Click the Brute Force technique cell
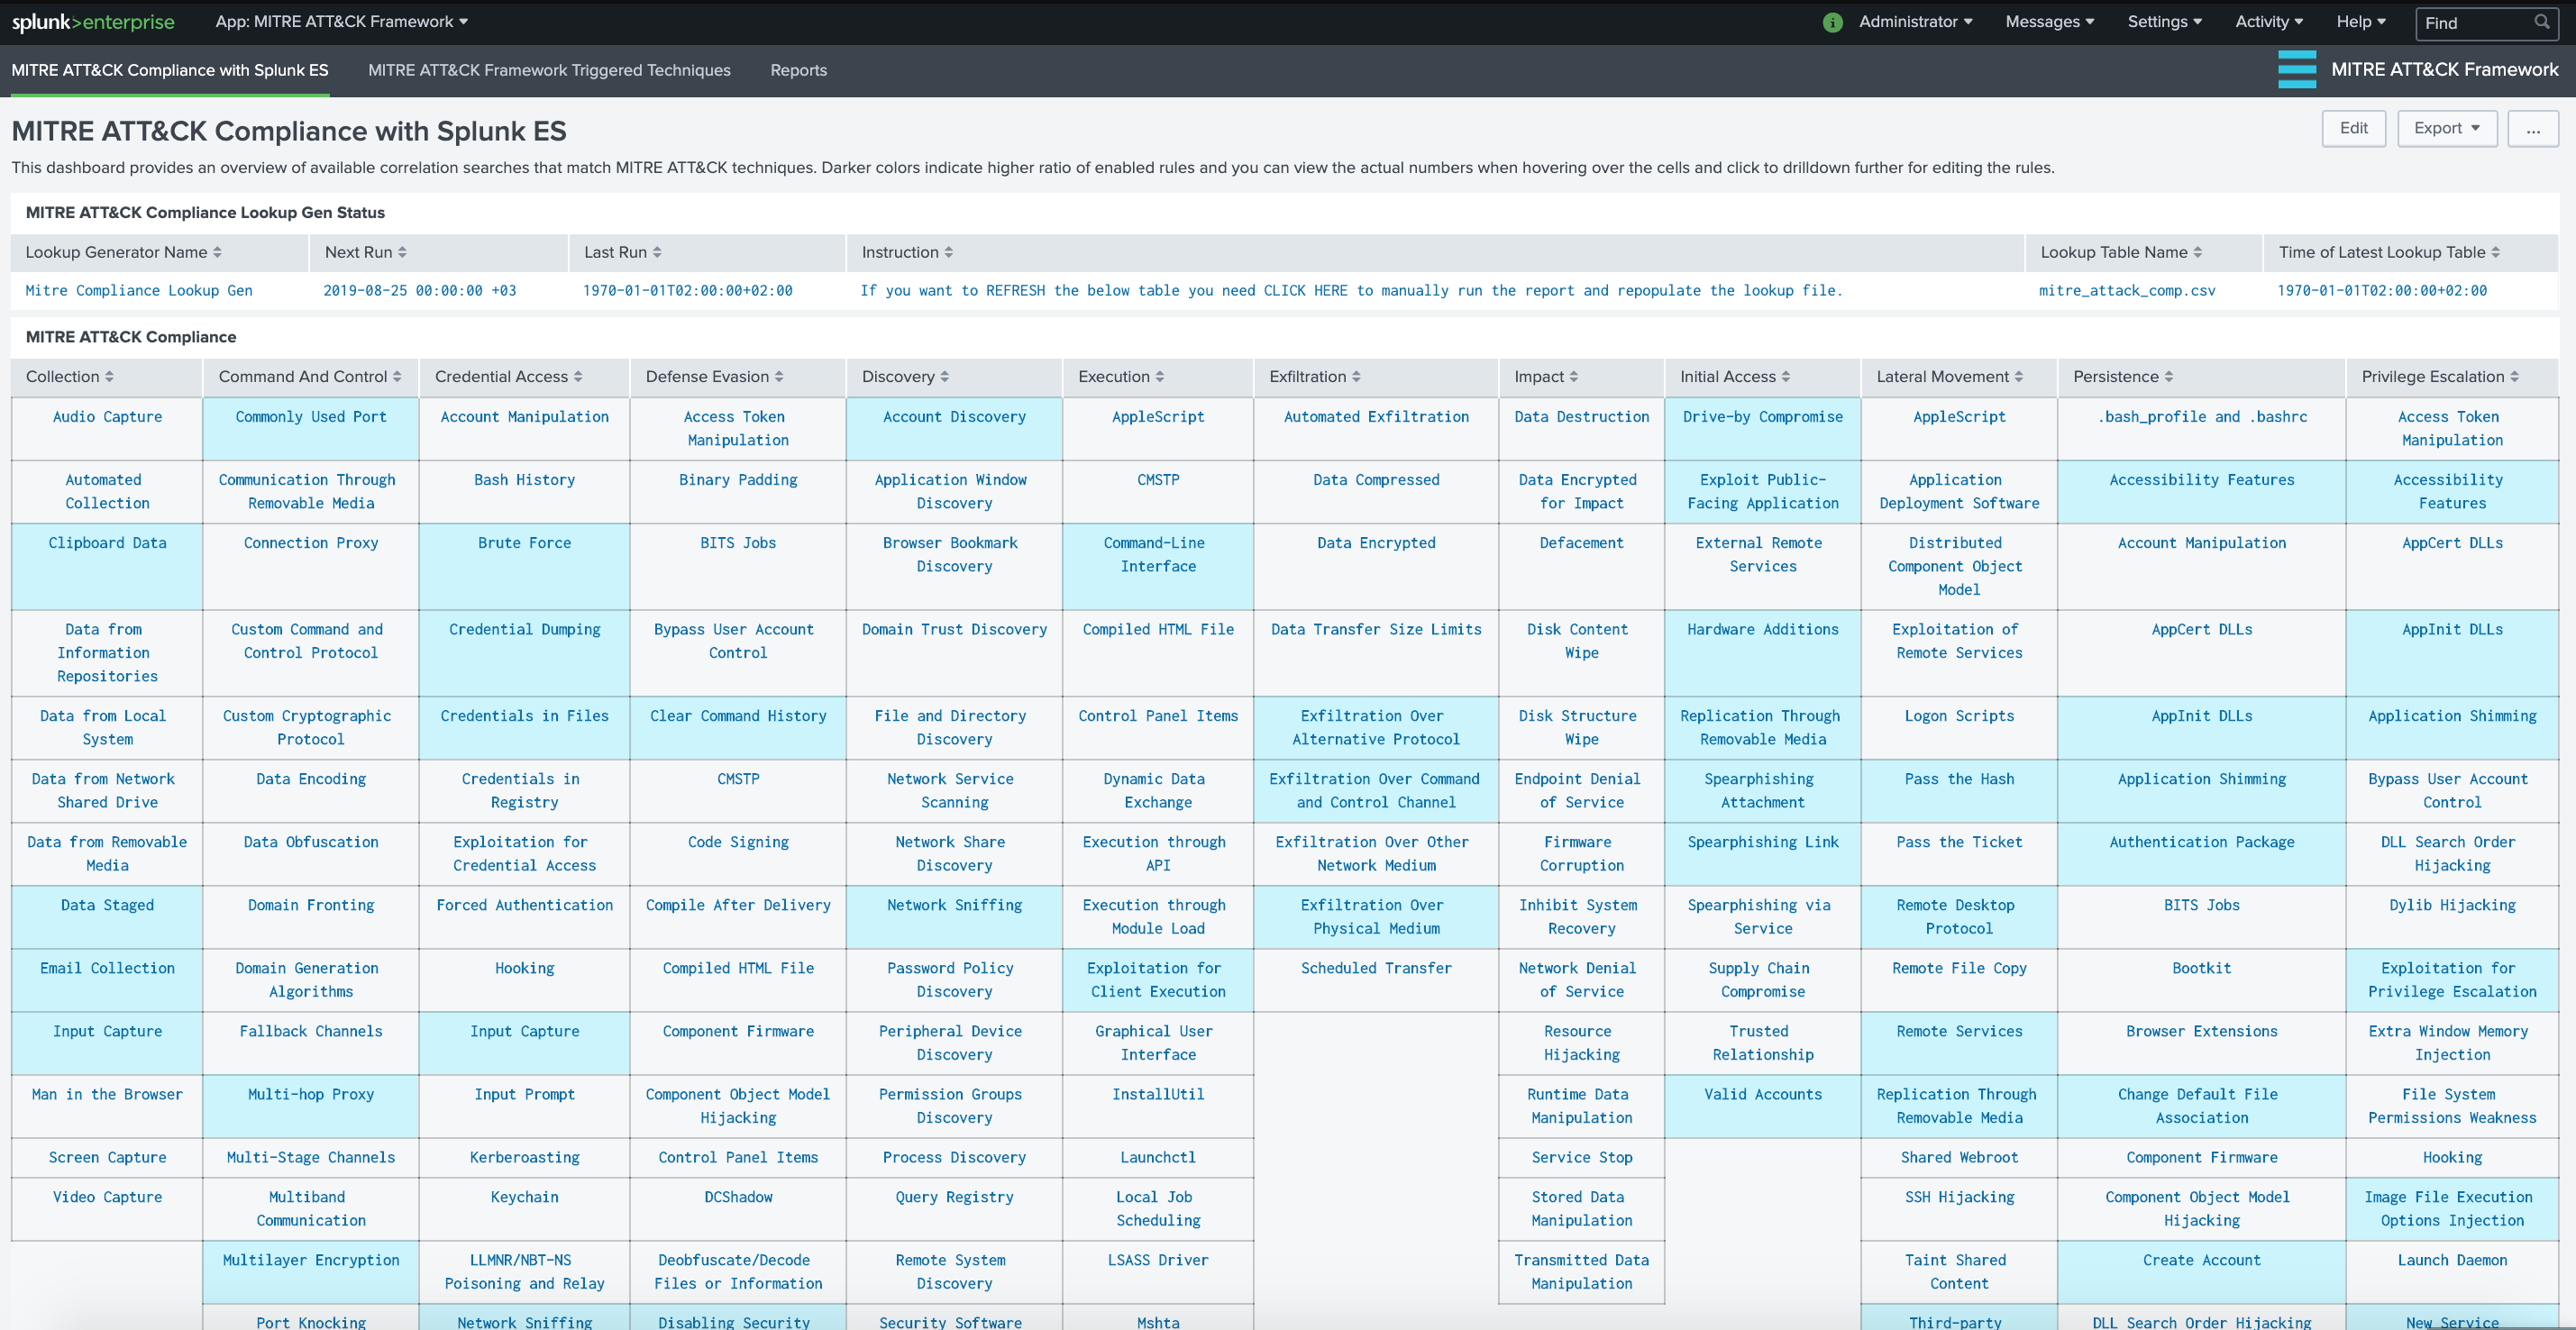Screen dimensions: 2576x1330 [524, 566]
